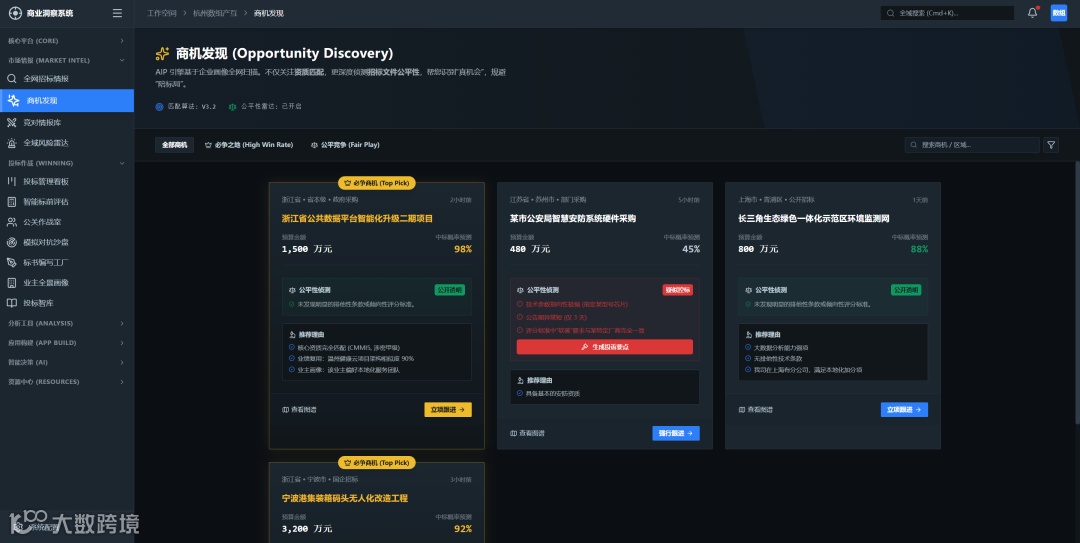Click the 92% win probability value
1080x543 pixels.
tap(463, 529)
